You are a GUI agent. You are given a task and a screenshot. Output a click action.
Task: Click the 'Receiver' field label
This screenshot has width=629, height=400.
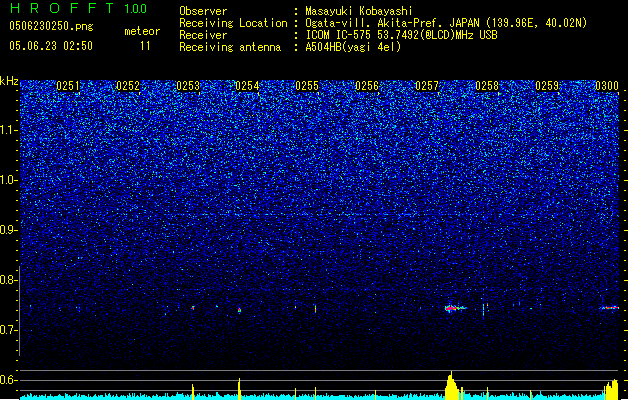tap(203, 35)
